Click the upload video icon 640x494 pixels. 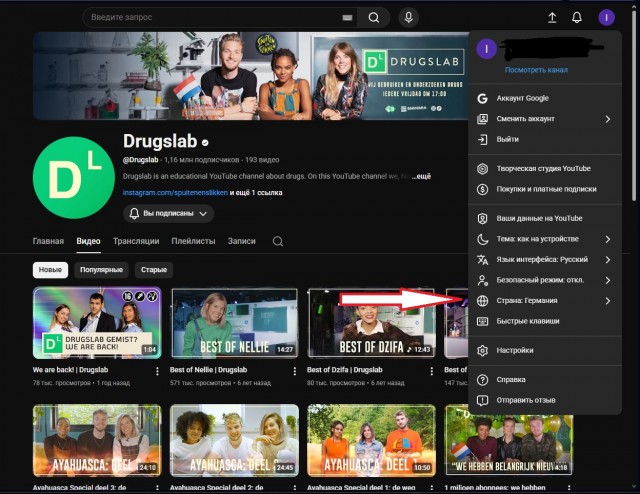tap(552, 18)
